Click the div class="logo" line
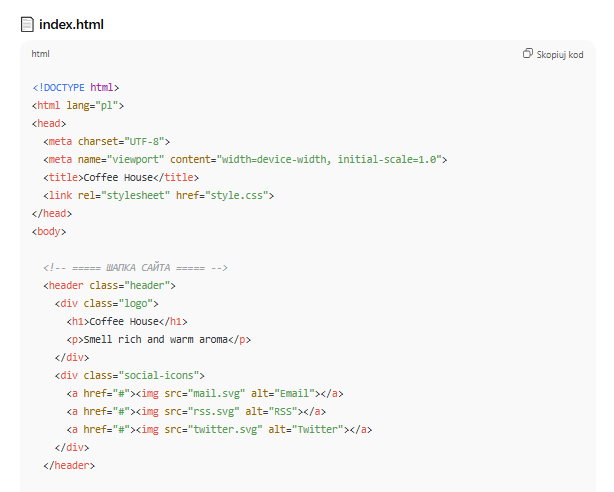Viewport: 614px width, 492px height. pos(107,303)
